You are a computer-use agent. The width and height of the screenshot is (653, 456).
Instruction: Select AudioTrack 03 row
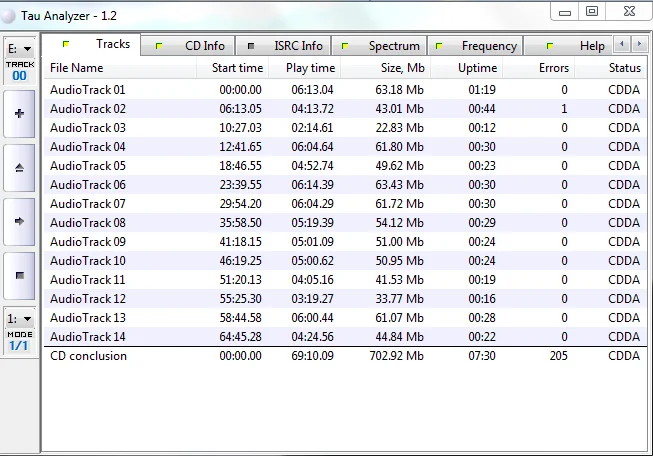pos(345,128)
